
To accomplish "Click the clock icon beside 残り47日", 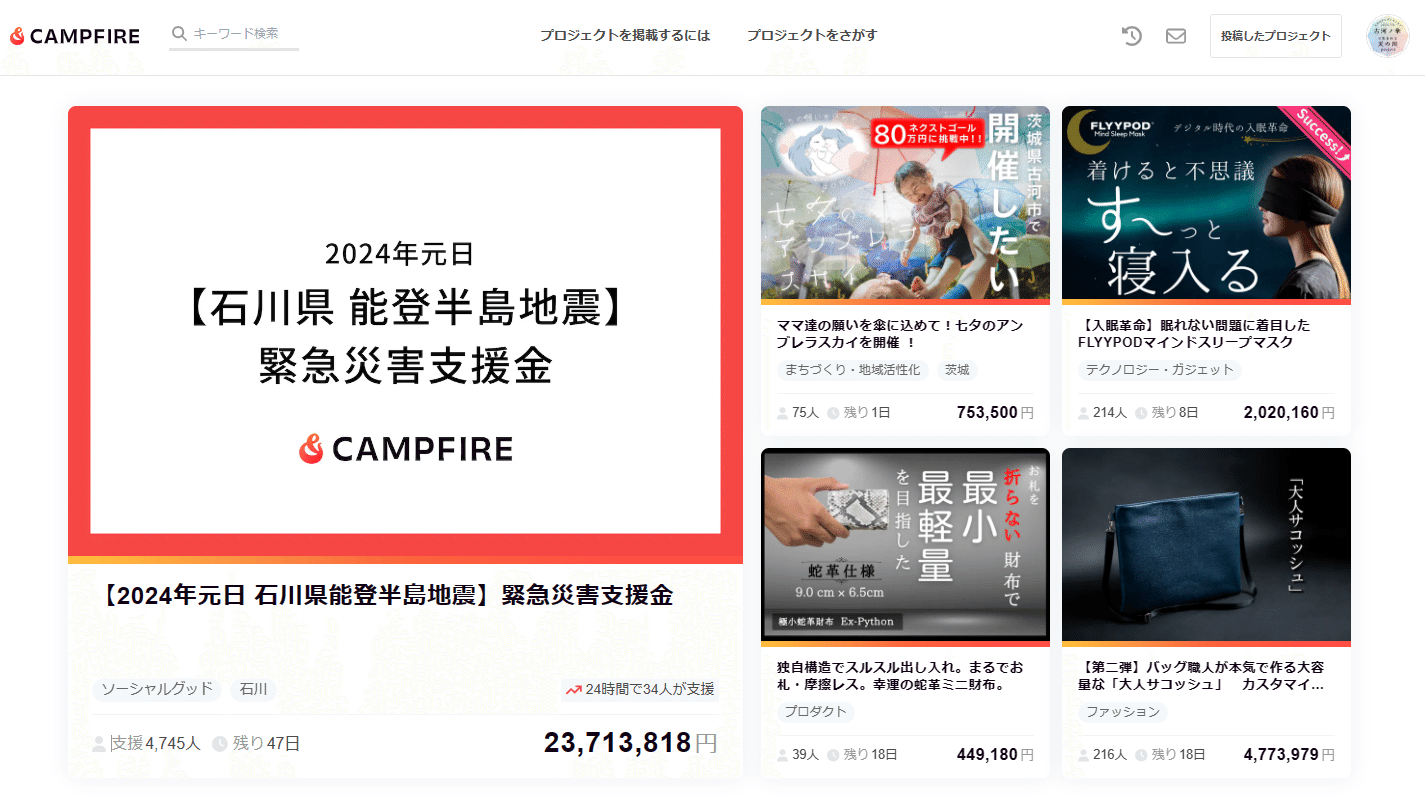I will (x=220, y=744).
